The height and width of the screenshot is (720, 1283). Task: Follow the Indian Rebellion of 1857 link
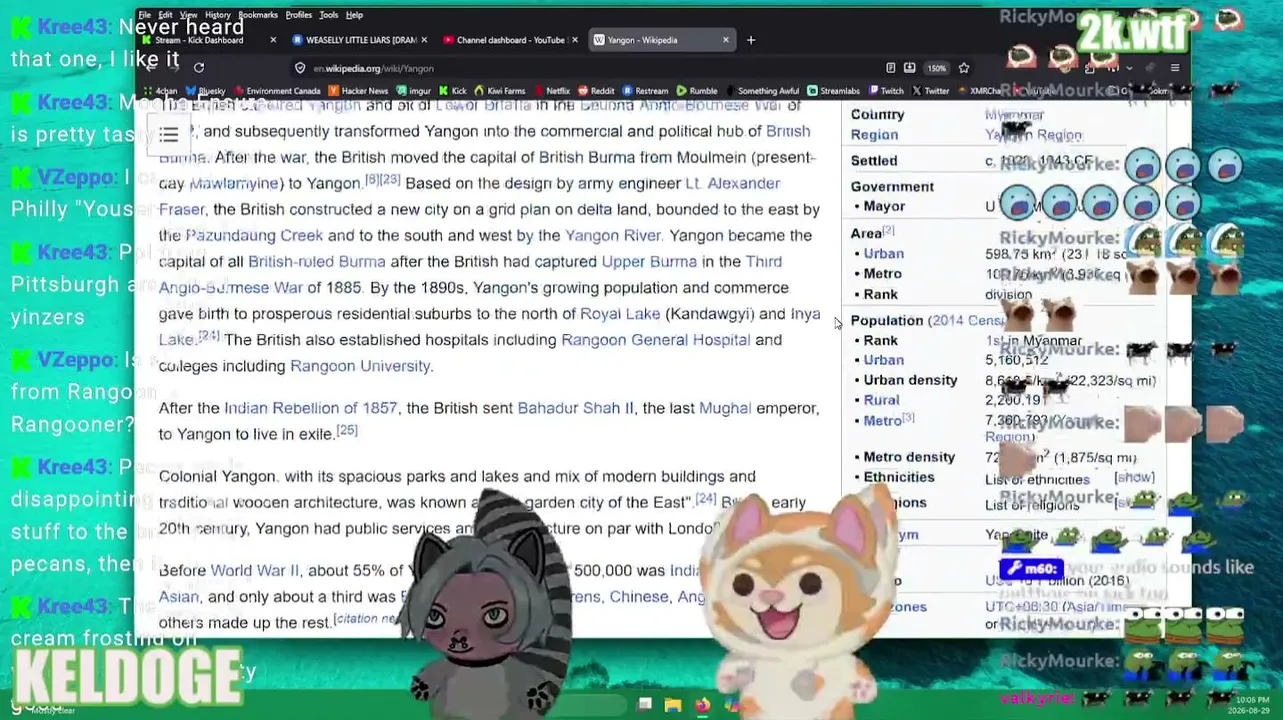tap(310, 408)
